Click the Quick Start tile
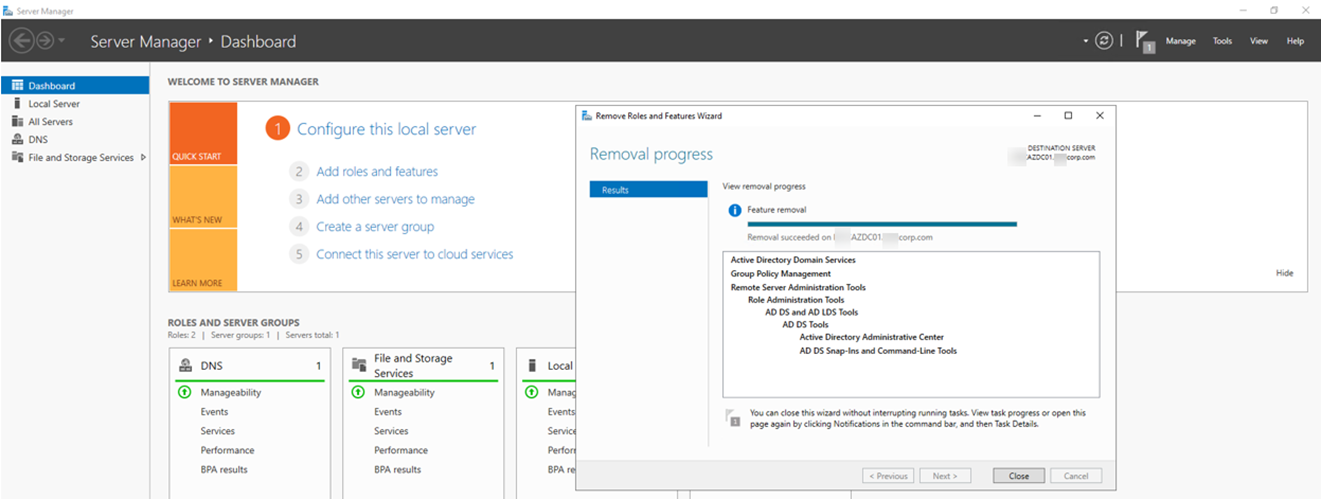1321x499 pixels. coord(203,133)
